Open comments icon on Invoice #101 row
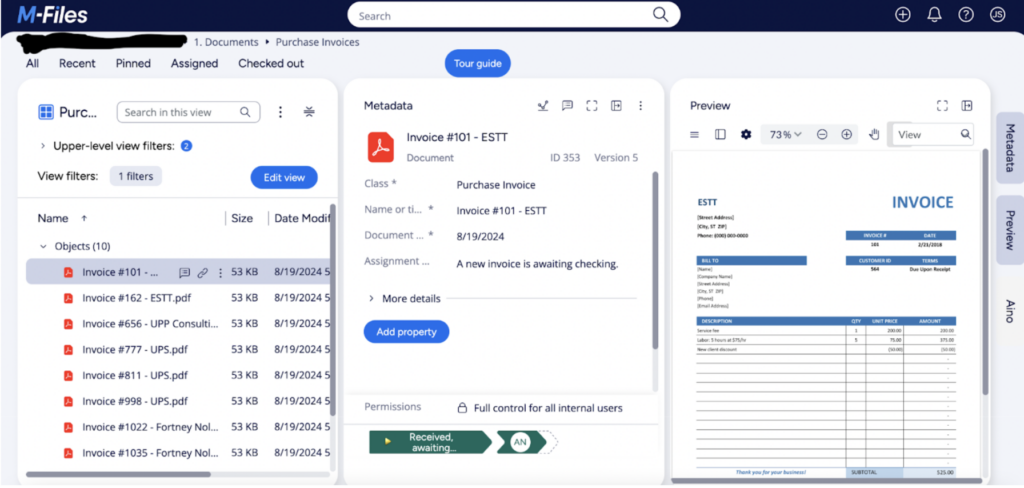Image resolution: width=1024 pixels, height=488 pixels. coord(184,272)
